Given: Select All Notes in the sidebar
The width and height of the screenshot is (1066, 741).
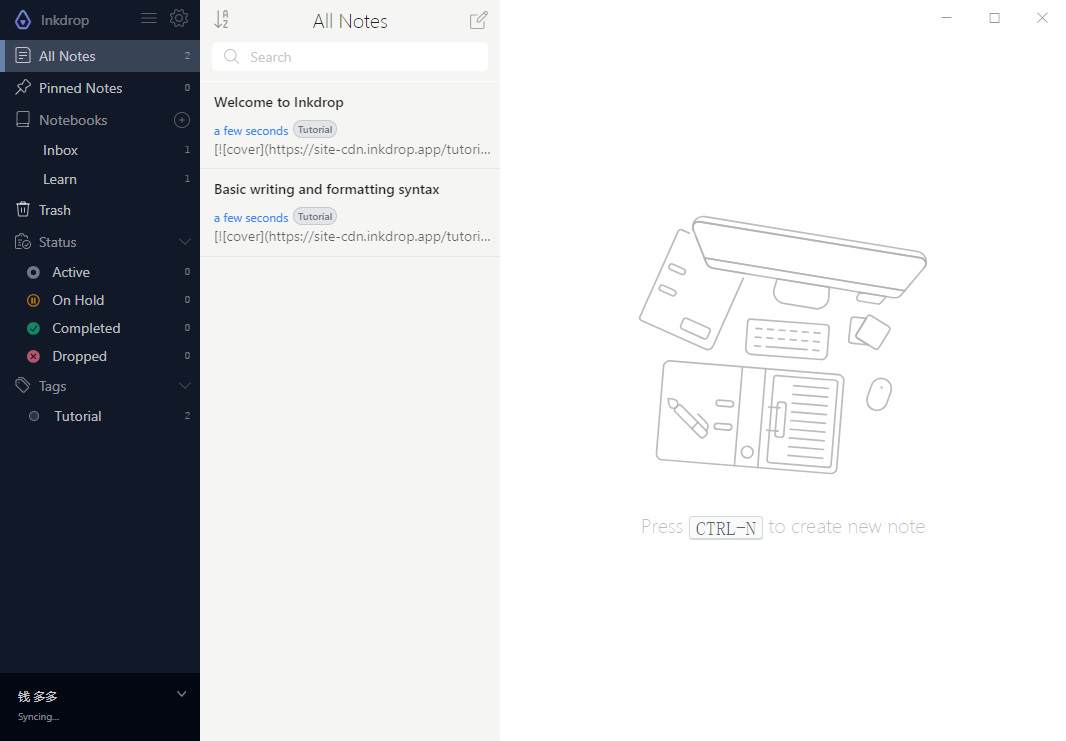Looking at the screenshot, I should [100, 56].
